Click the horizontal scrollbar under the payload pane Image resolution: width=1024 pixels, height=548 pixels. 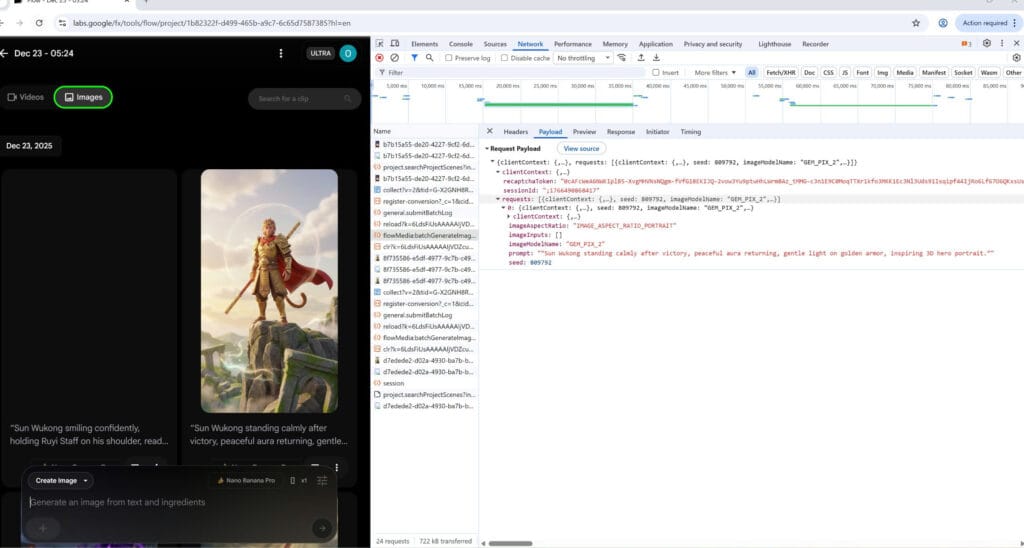(510, 543)
